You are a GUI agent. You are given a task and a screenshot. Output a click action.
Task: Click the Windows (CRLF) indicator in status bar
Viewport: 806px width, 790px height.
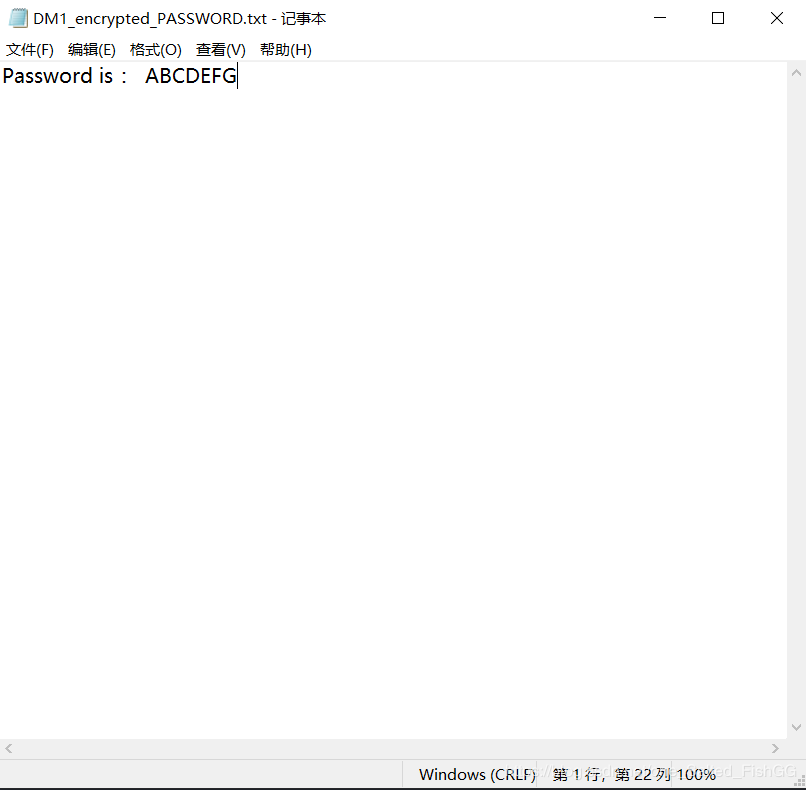pyautogui.click(x=477, y=774)
